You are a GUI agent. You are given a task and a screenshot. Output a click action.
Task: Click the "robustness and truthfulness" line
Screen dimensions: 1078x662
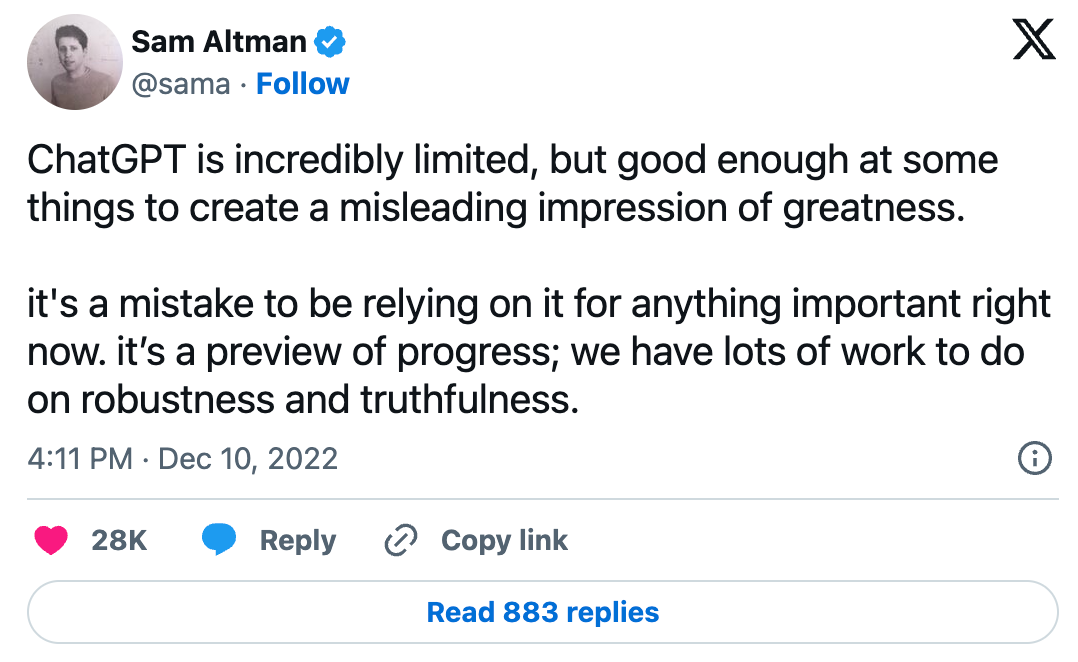tap(304, 400)
